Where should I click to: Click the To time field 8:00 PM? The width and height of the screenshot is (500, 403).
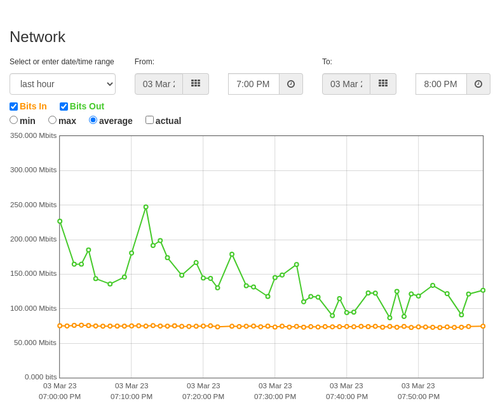441,84
